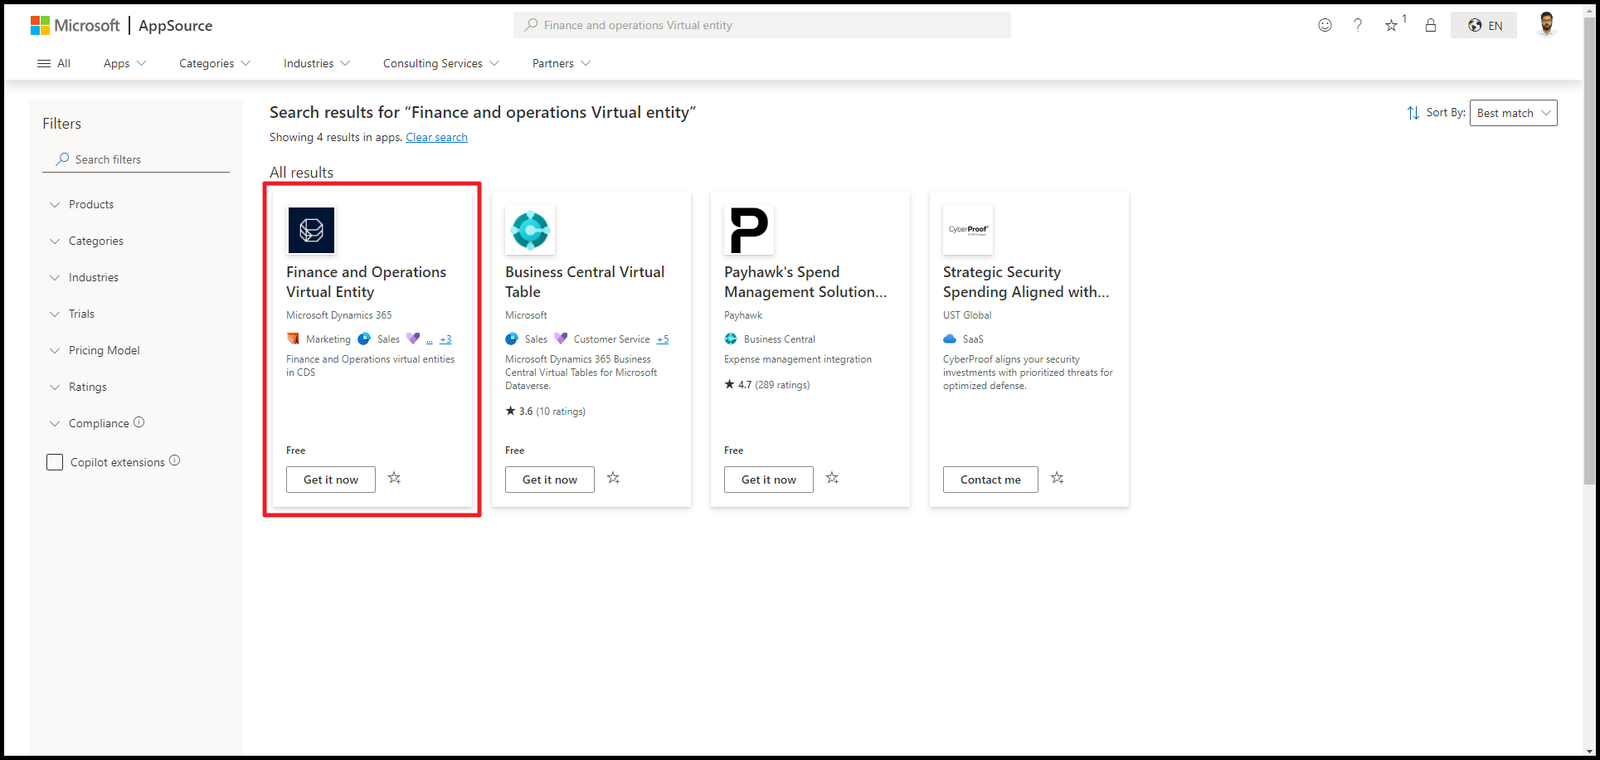Open the Apps menu
This screenshot has width=1600, height=760.
(x=125, y=63)
